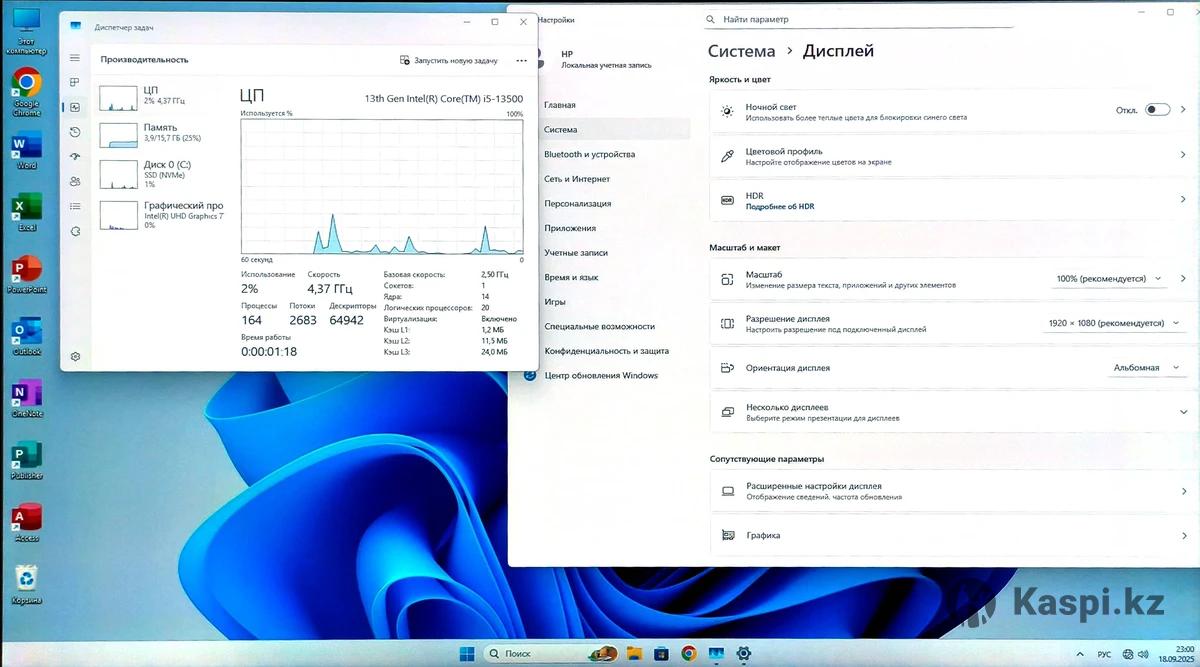Click Run new task button
The width and height of the screenshot is (1200, 667).
pos(448,60)
